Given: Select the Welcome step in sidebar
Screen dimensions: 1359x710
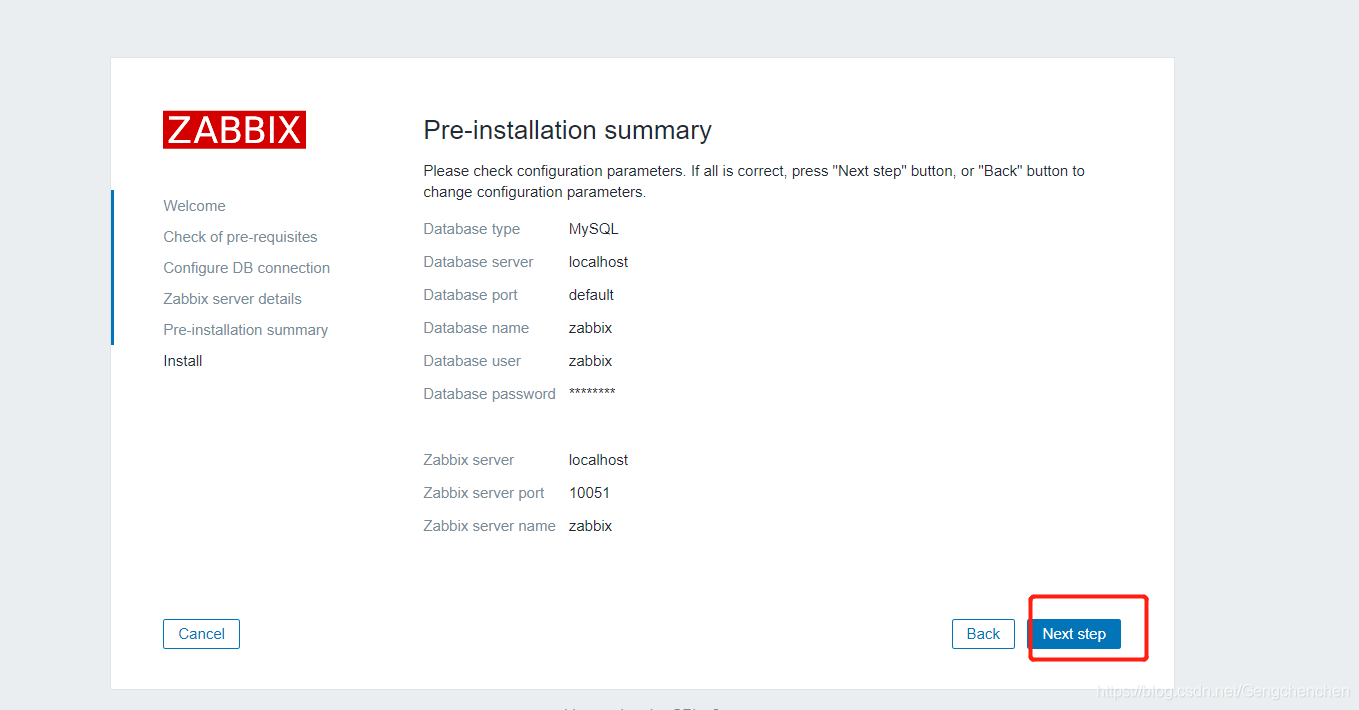Looking at the screenshot, I should coord(194,206).
